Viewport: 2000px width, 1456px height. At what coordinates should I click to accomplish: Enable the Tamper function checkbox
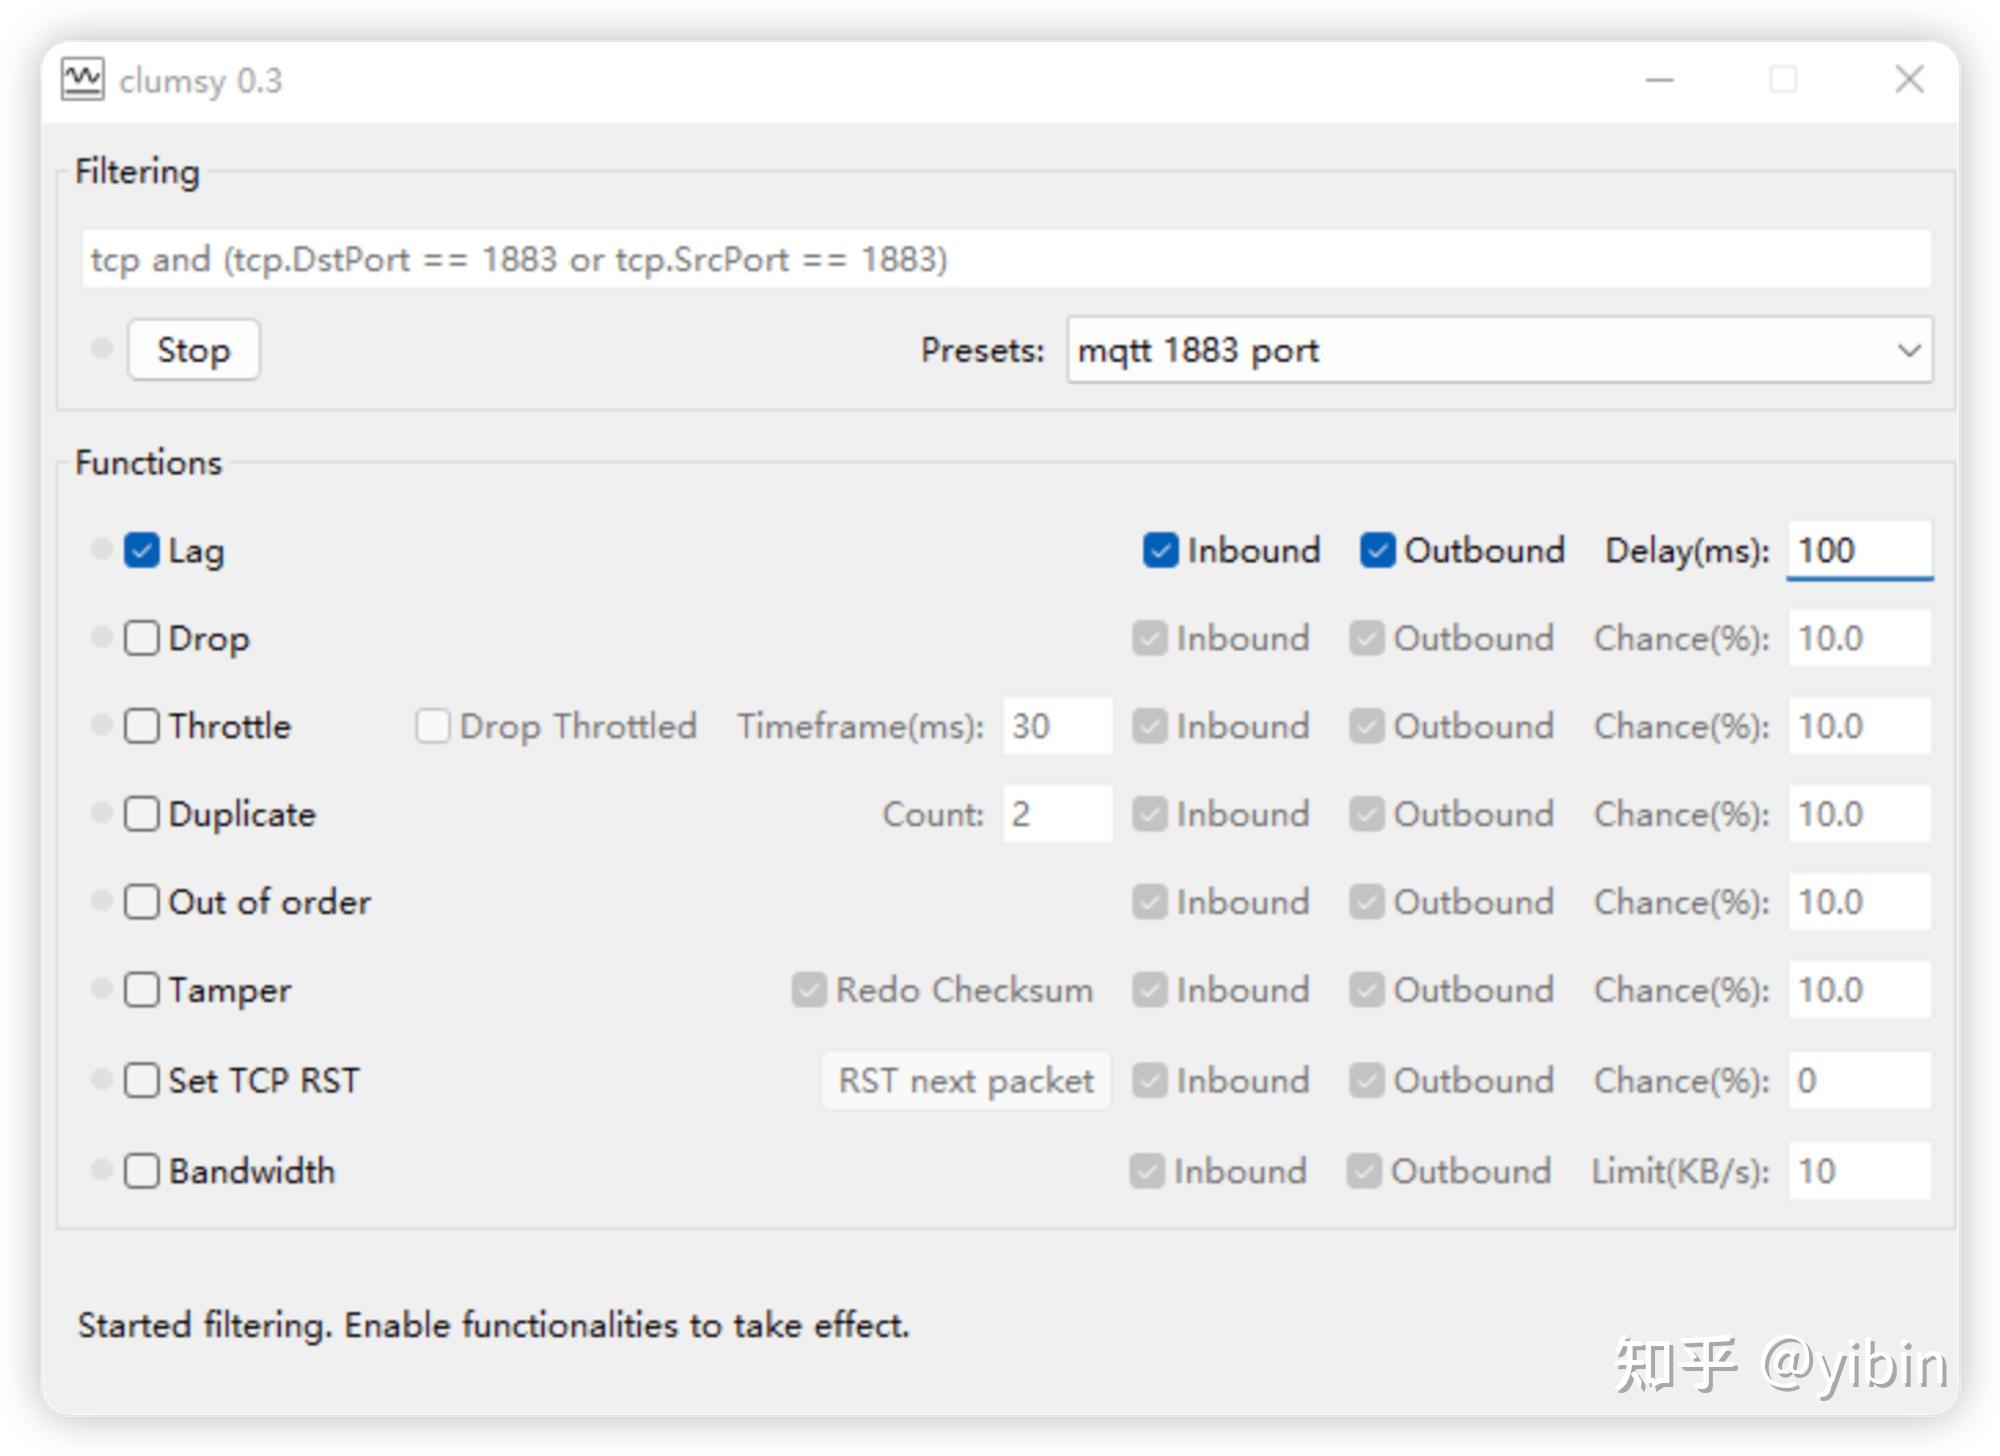click(141, 990)
